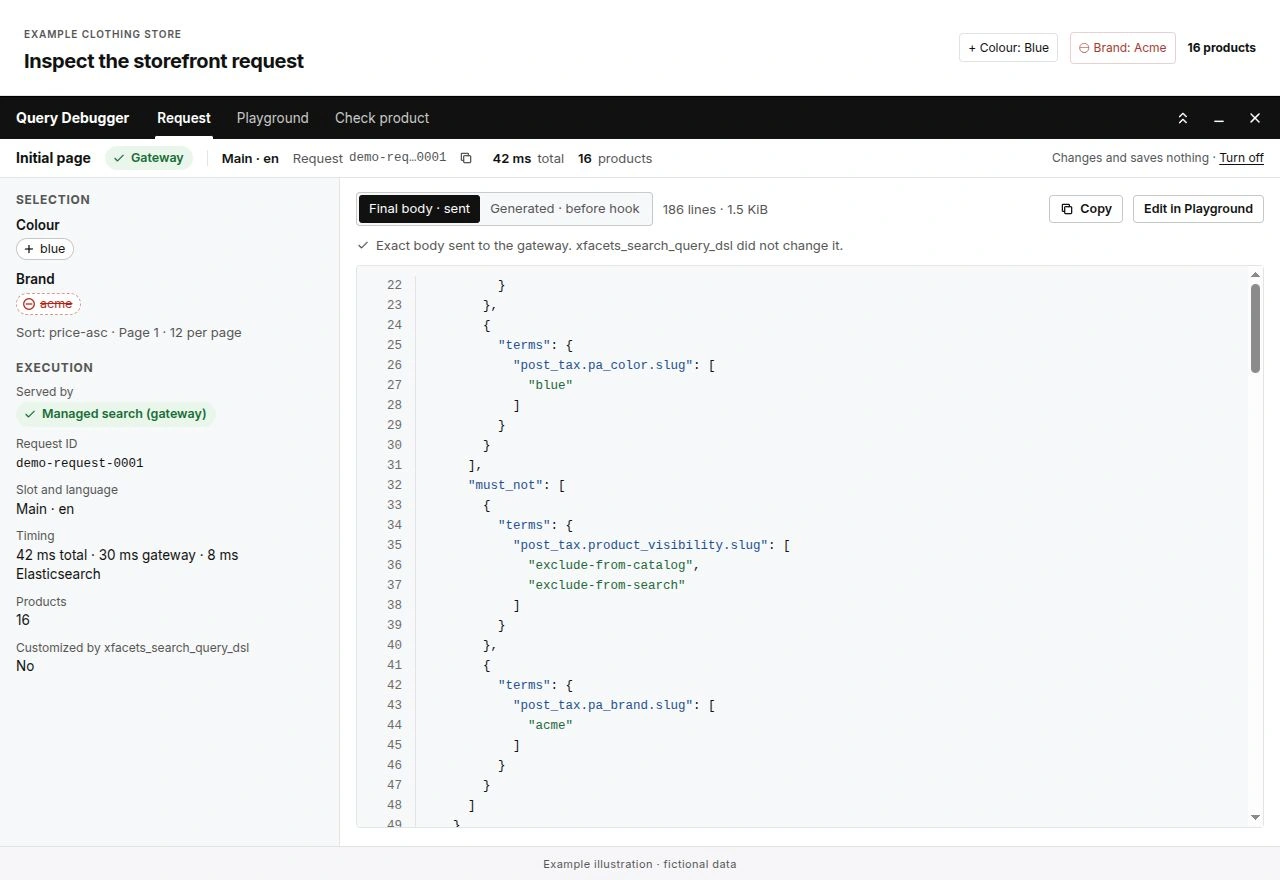Click line number 25 in the gutter
The width and height of the screenshot is (1280, 880).
[x=394, y=345]
